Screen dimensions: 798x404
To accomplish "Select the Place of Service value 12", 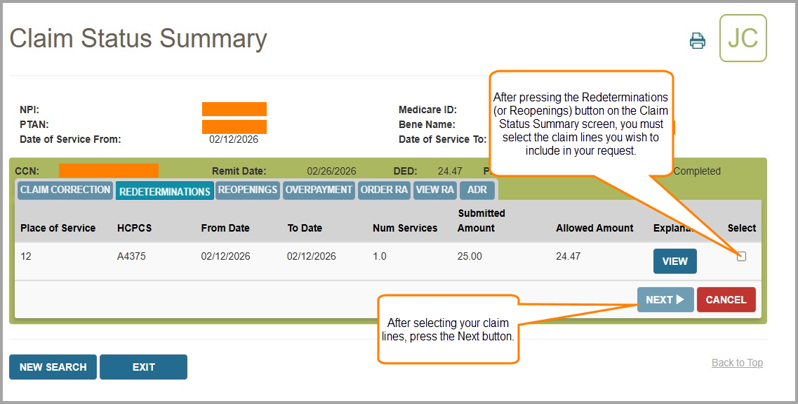I will click(26, 256).
